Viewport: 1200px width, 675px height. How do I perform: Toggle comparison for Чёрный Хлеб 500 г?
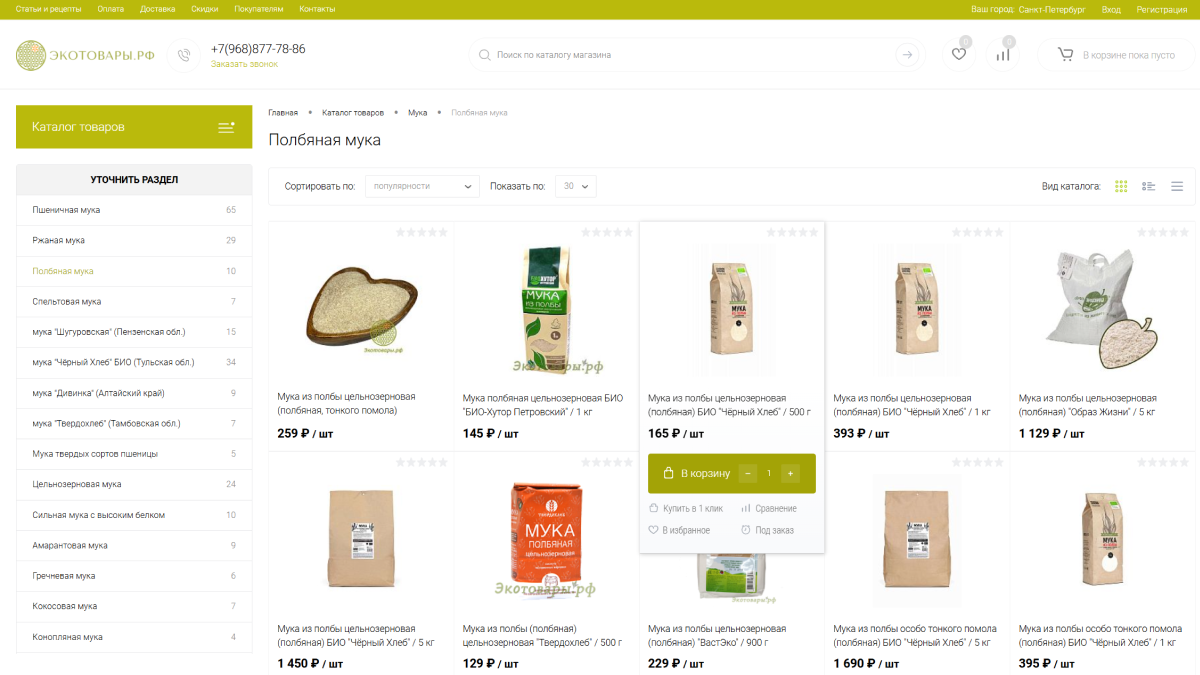click(769, 508)
